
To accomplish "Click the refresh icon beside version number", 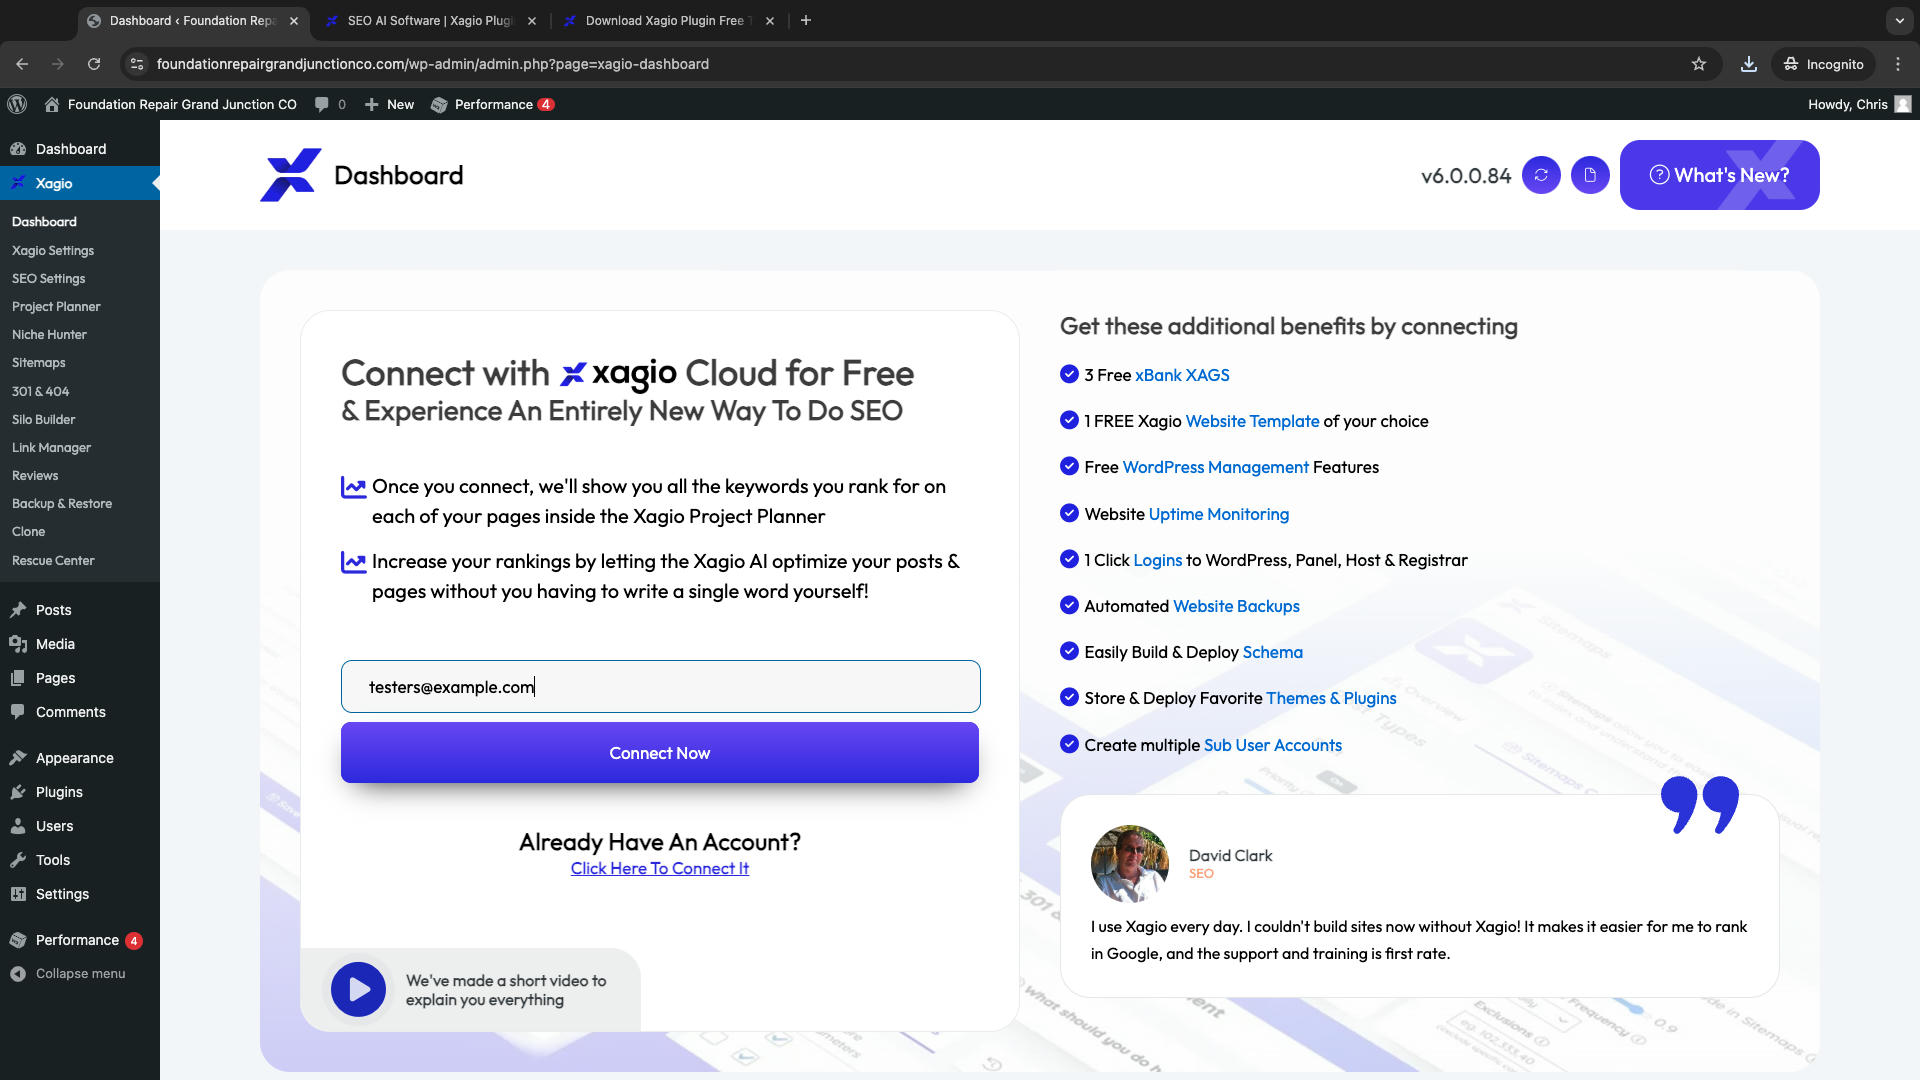I will (x=1541, y=175).
